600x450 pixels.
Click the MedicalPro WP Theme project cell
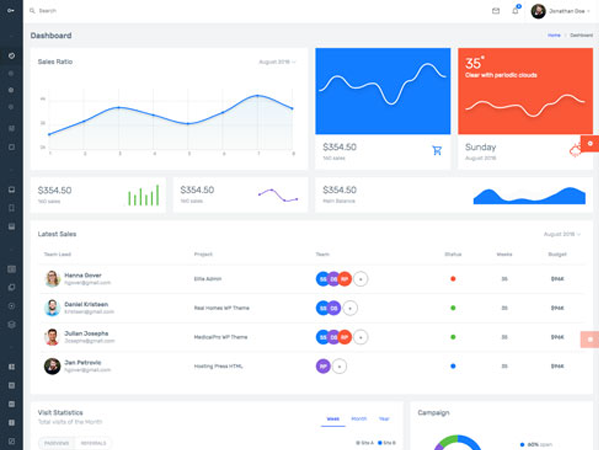pos(221,337)
